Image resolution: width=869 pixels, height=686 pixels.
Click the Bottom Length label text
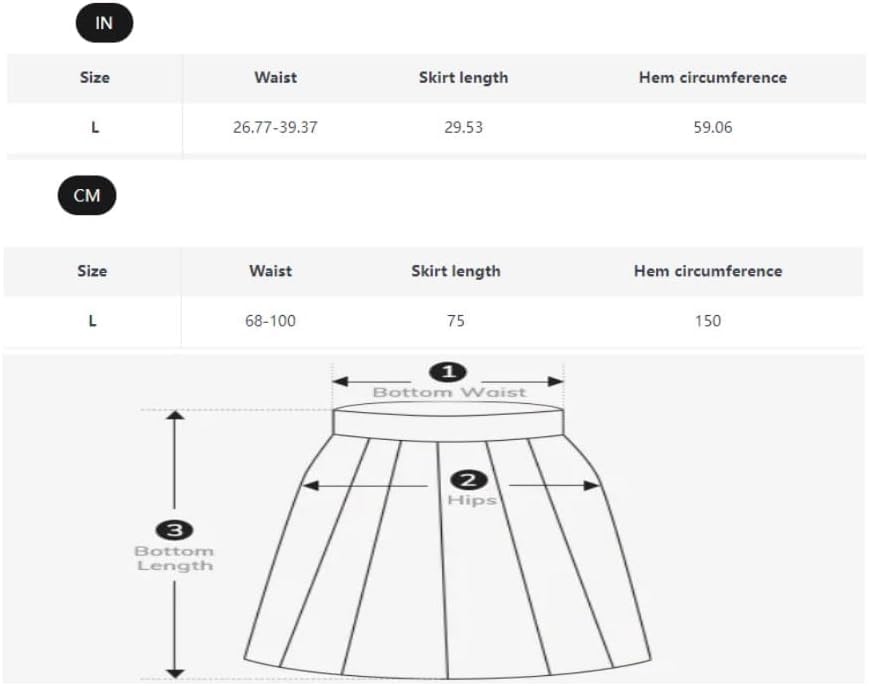[174, 558]
